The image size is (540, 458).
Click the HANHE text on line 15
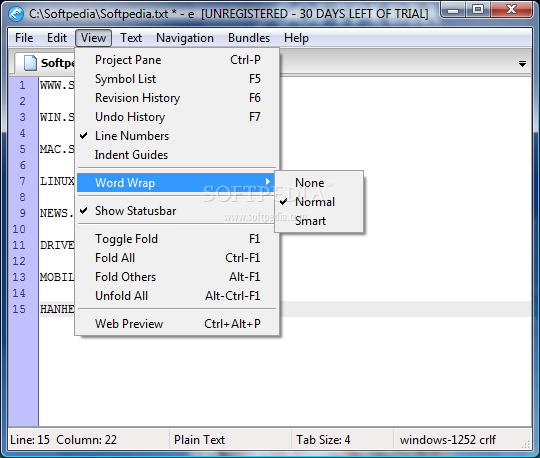(57, 309)
